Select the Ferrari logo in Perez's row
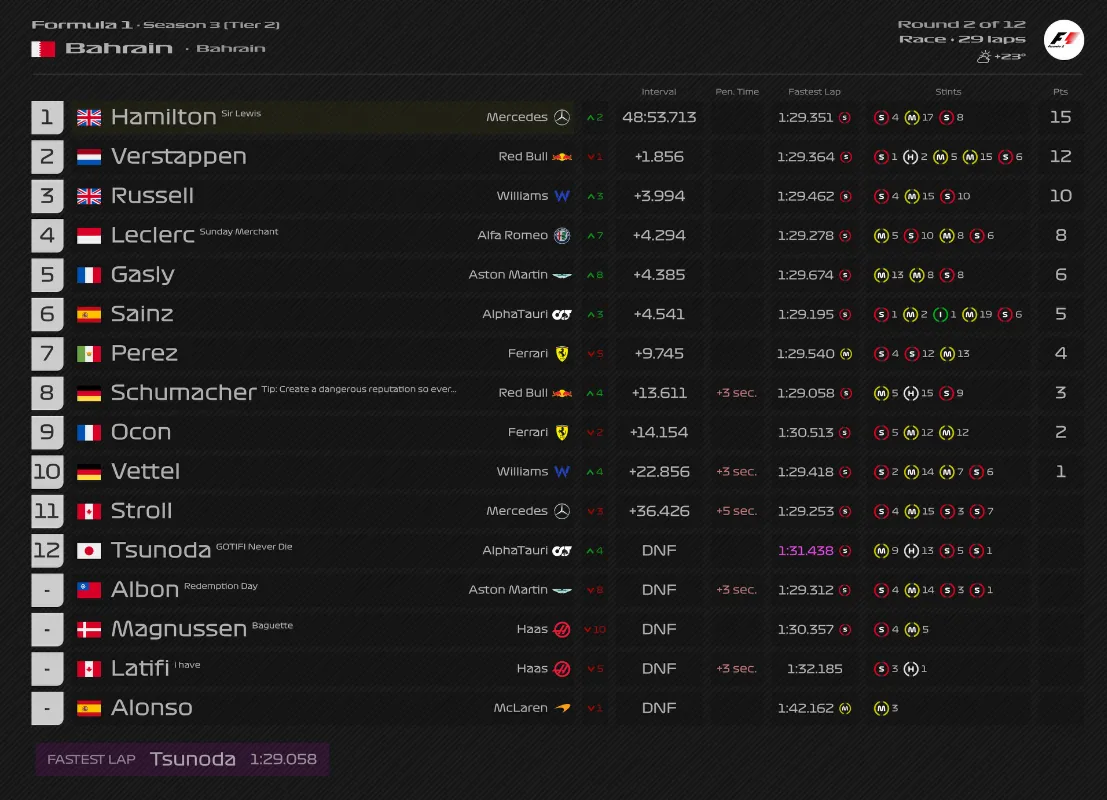Viewport: 1107px width, 800px height. 563,353
